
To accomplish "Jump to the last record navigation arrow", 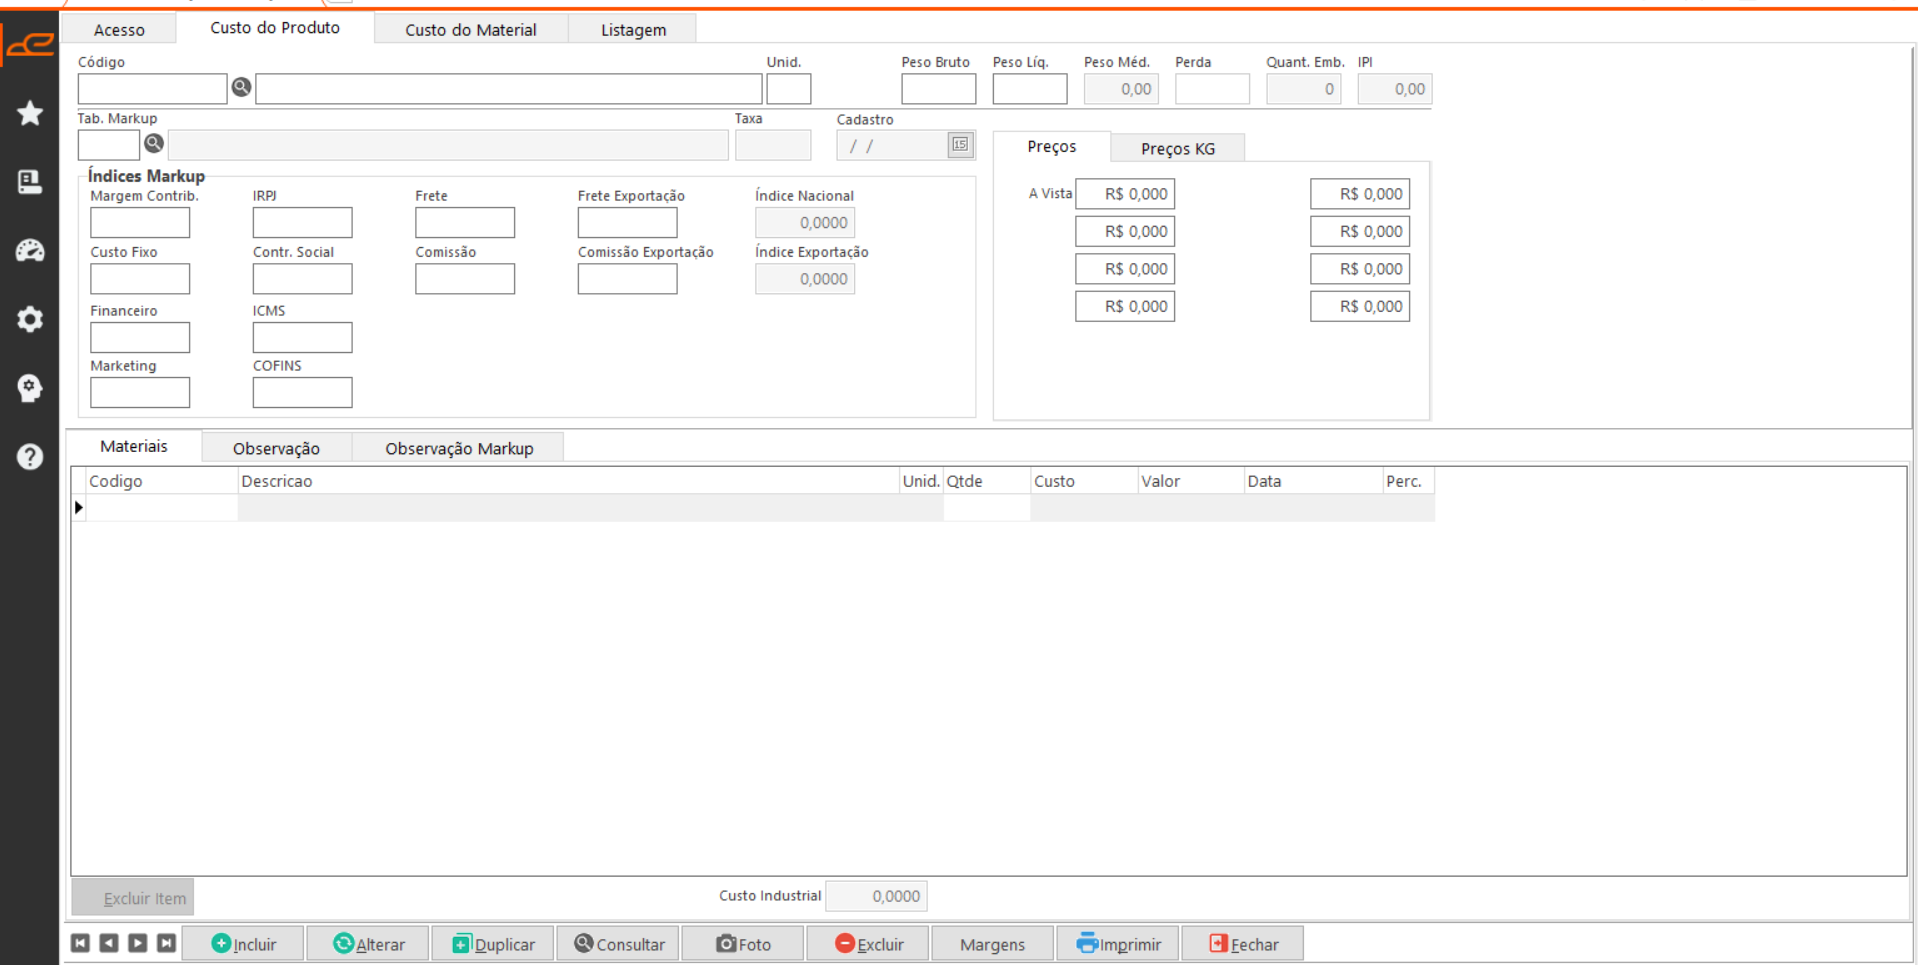I will [x=166, y=943].
